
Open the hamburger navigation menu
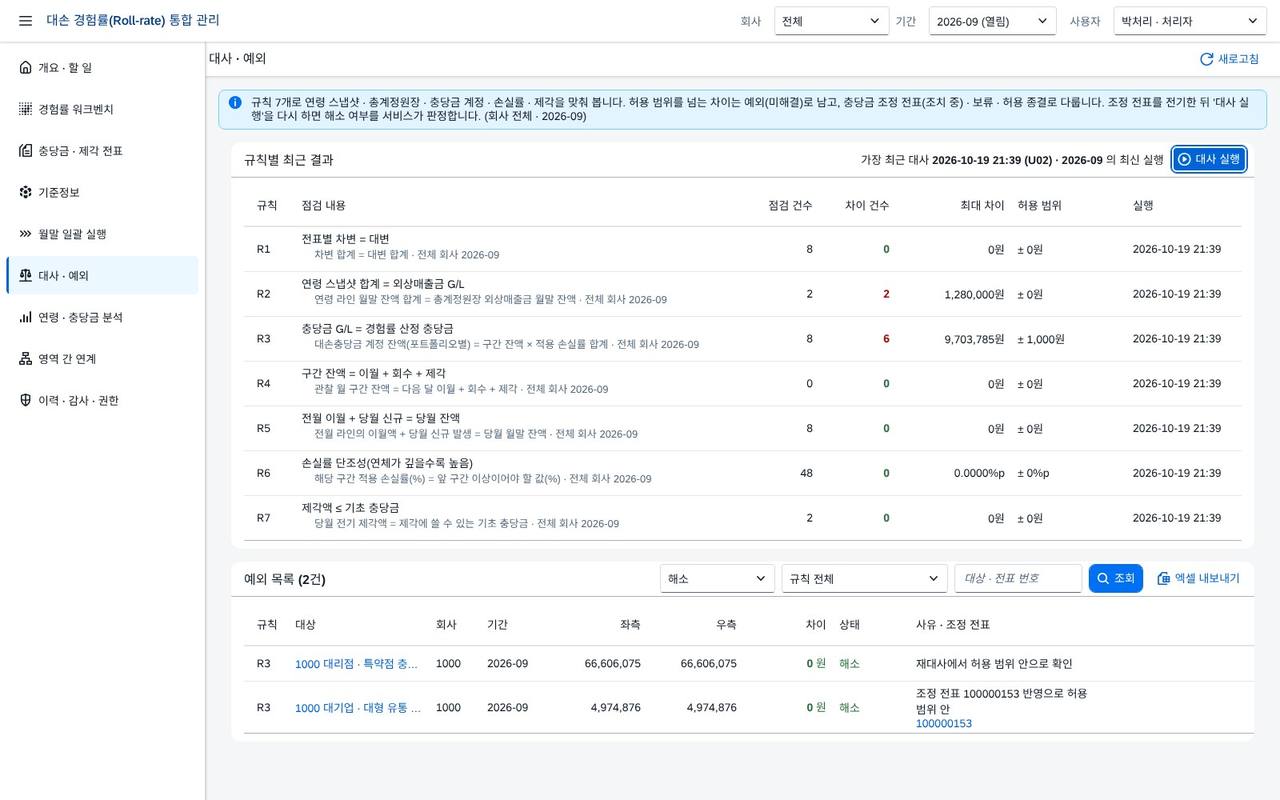click(x=25, y=21)
